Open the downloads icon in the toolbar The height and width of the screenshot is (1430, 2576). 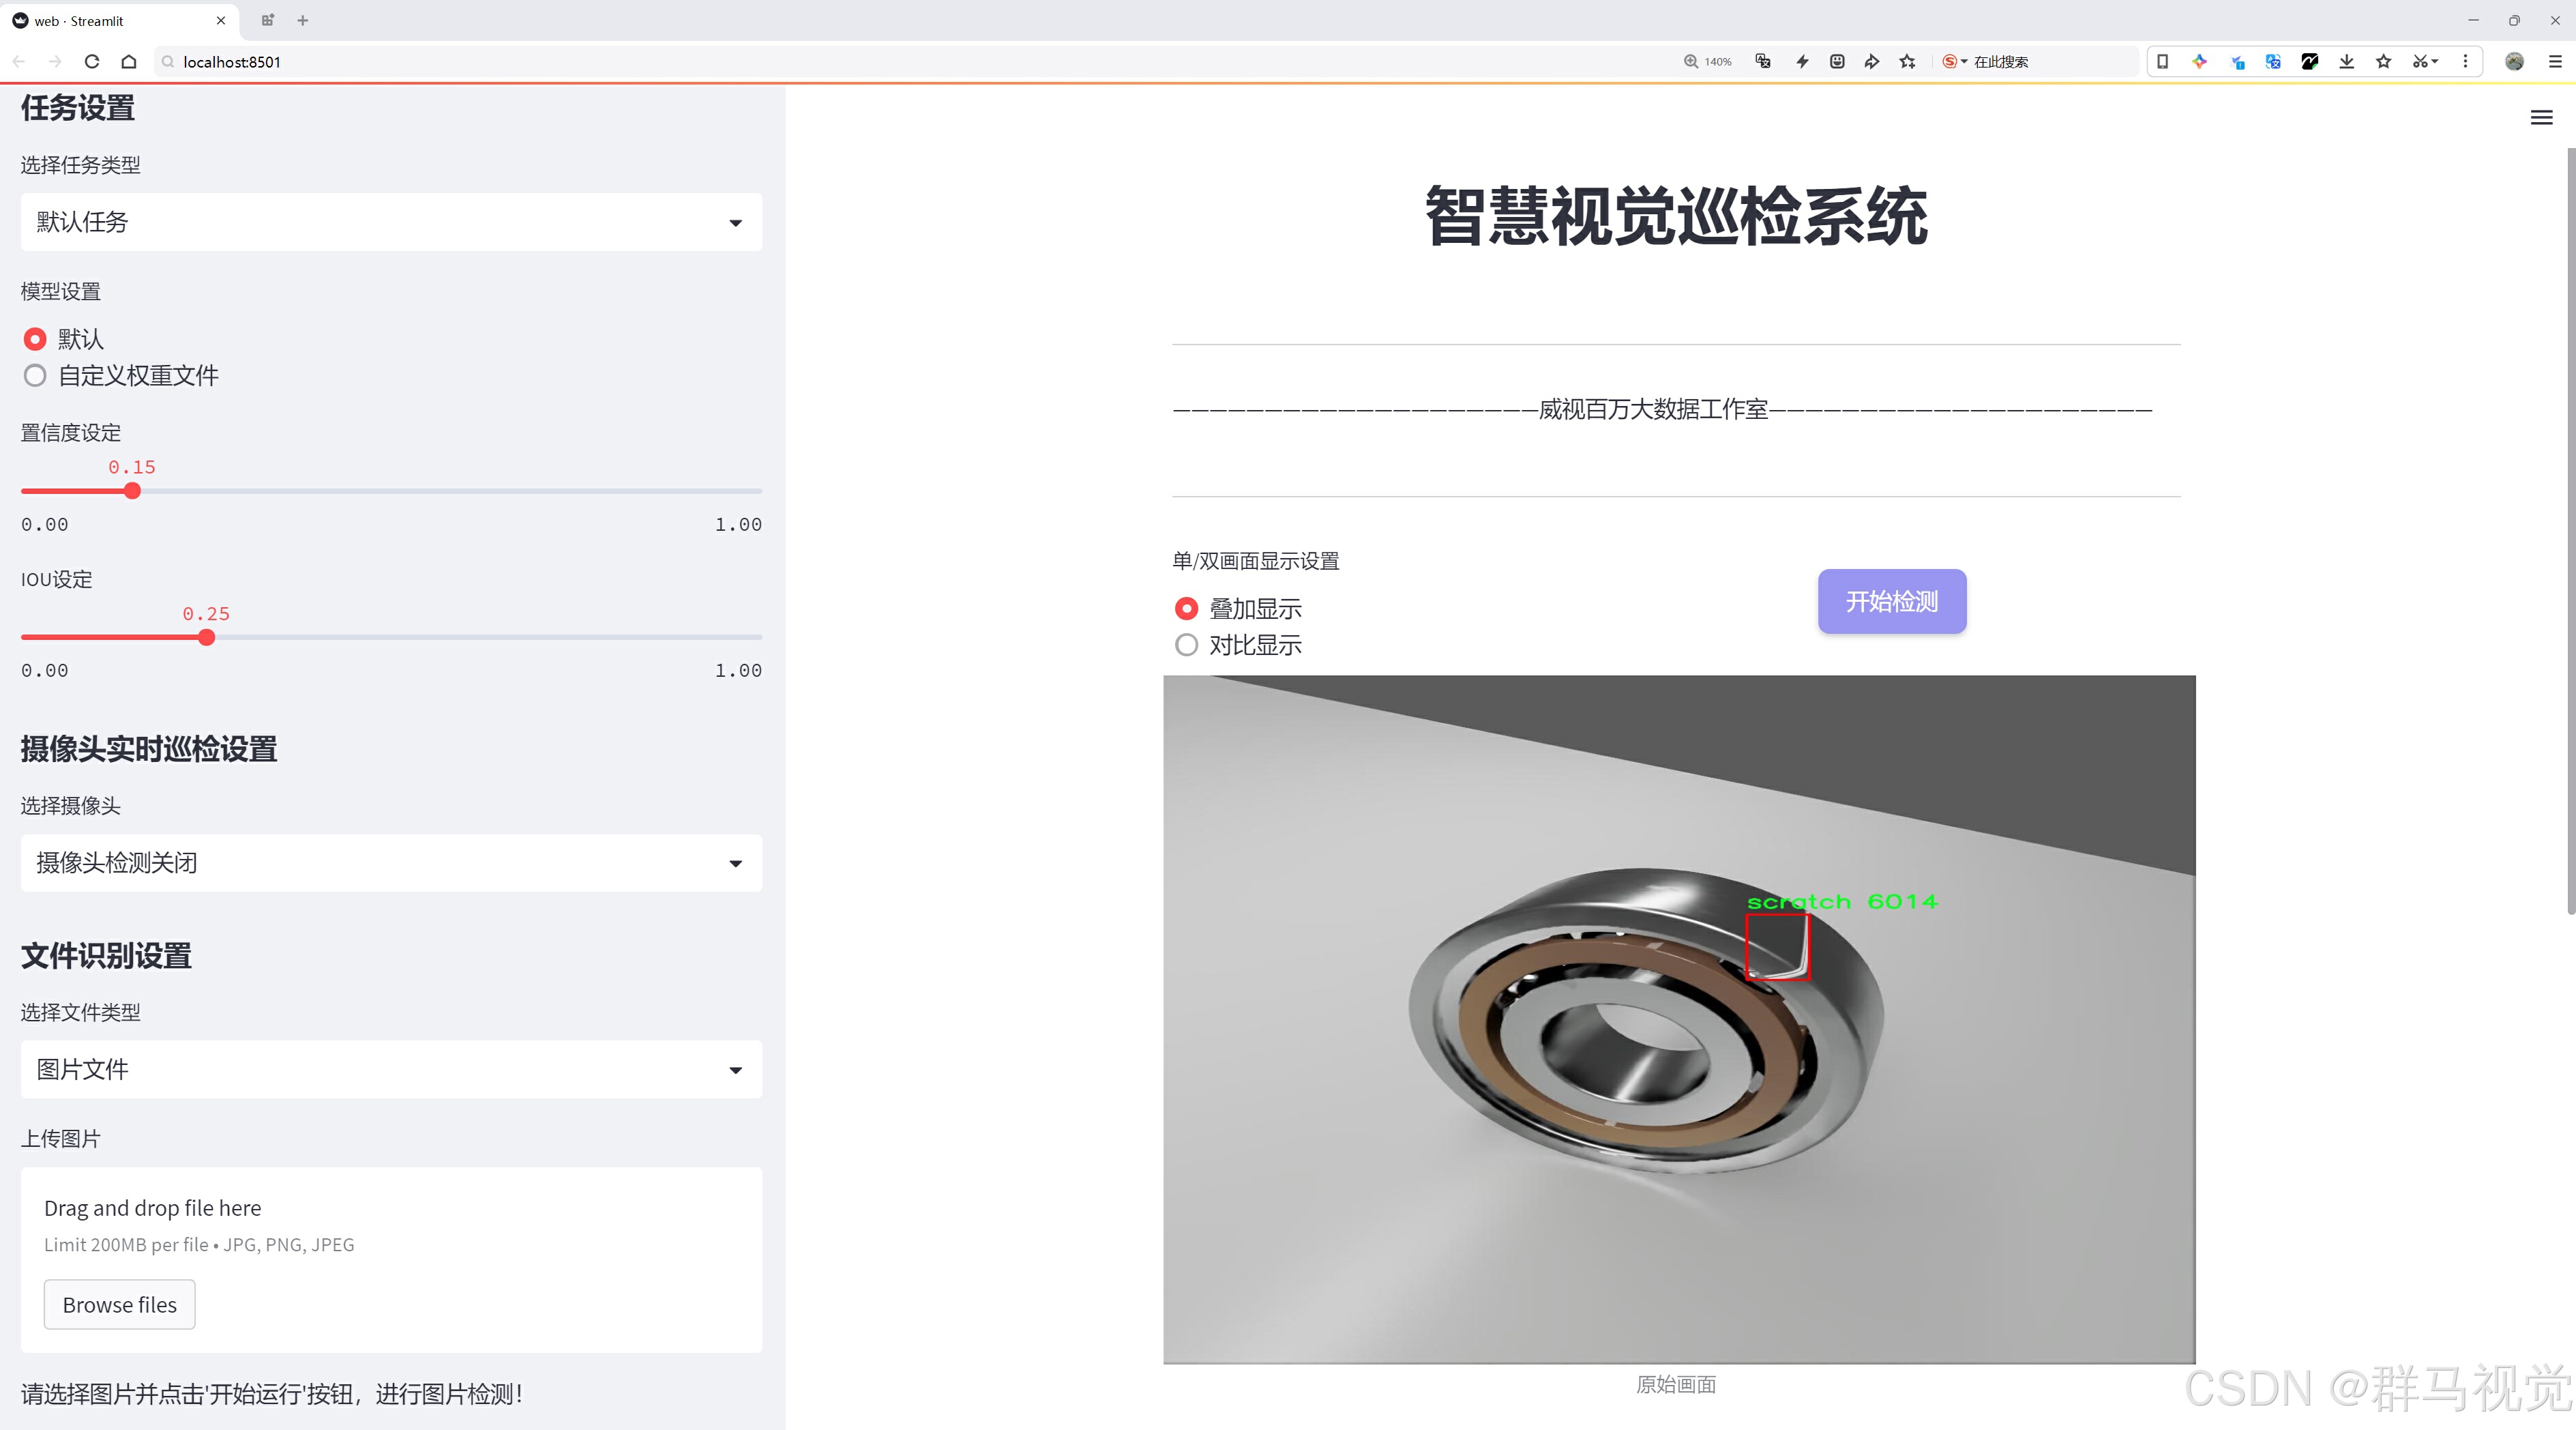click(2346, 62)
